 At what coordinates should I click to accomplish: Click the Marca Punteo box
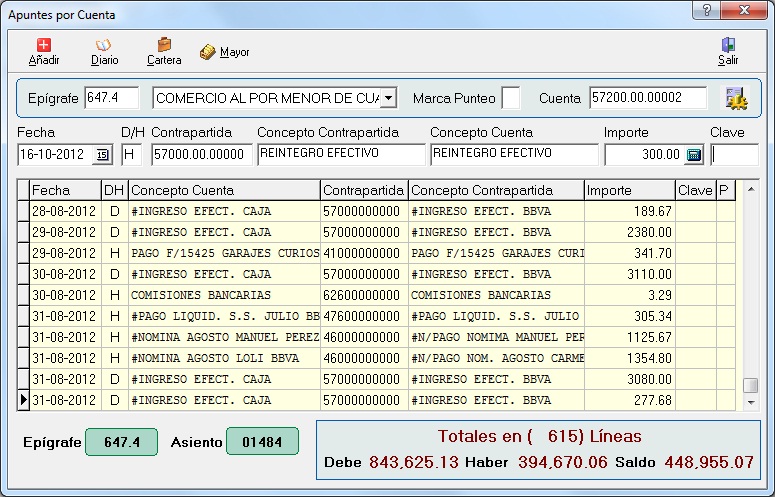[511, 98]
